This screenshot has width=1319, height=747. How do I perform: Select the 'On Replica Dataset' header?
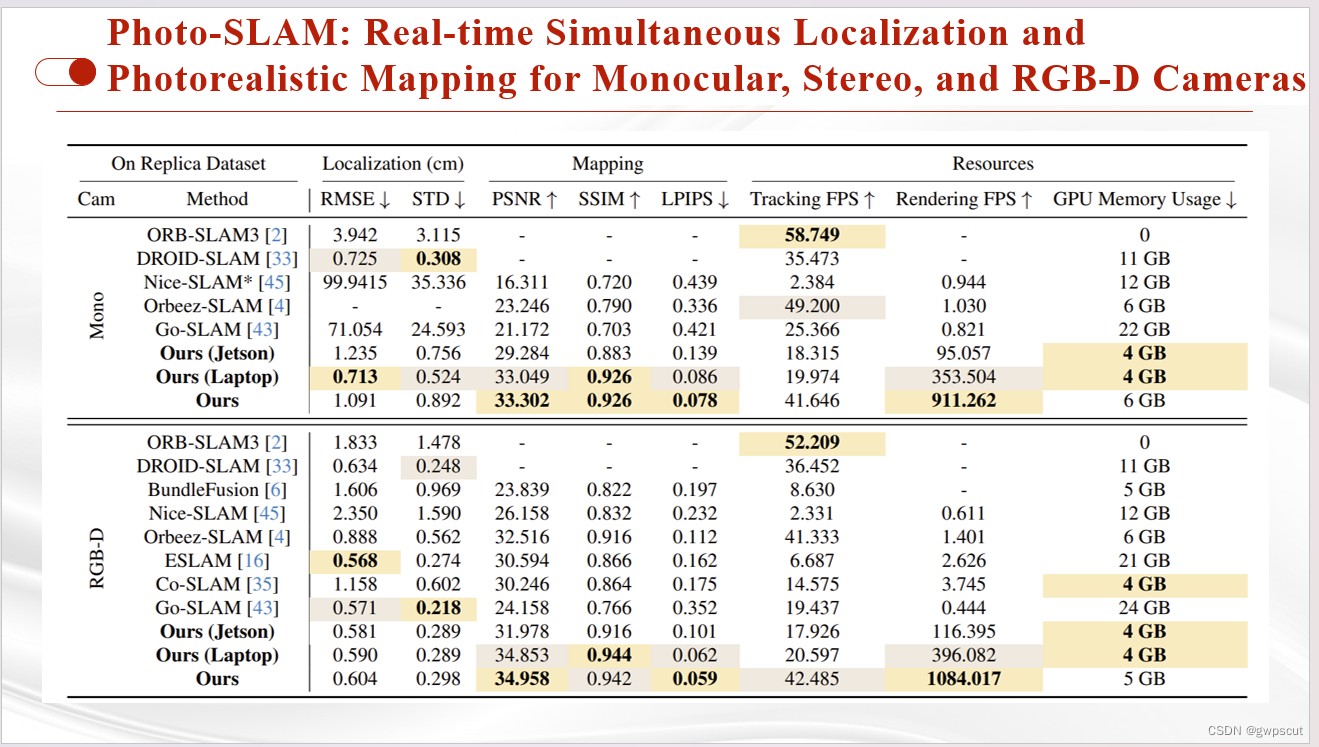189,164
